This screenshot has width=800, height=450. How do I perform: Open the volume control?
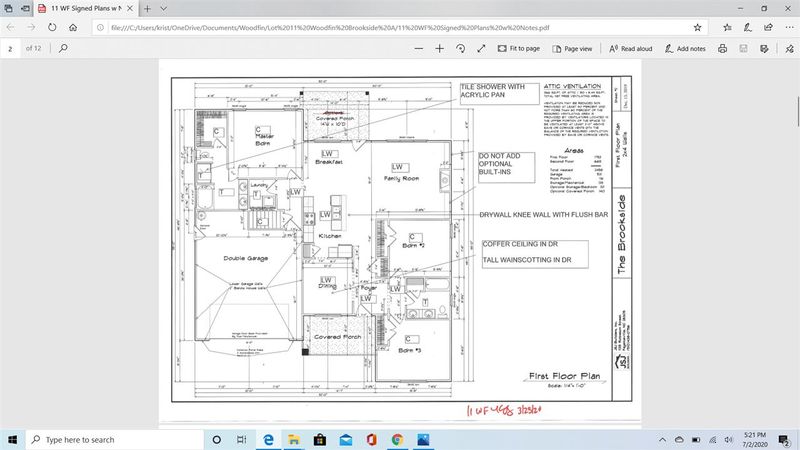[x=729, y=439]
